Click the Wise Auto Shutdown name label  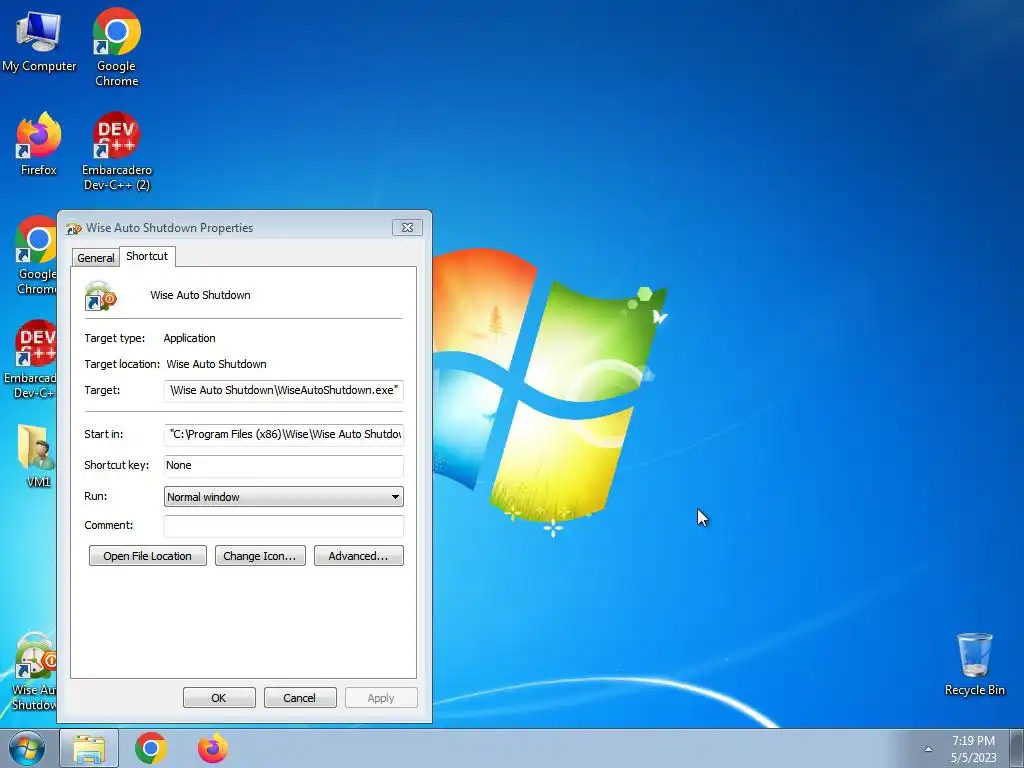[200, 295]
